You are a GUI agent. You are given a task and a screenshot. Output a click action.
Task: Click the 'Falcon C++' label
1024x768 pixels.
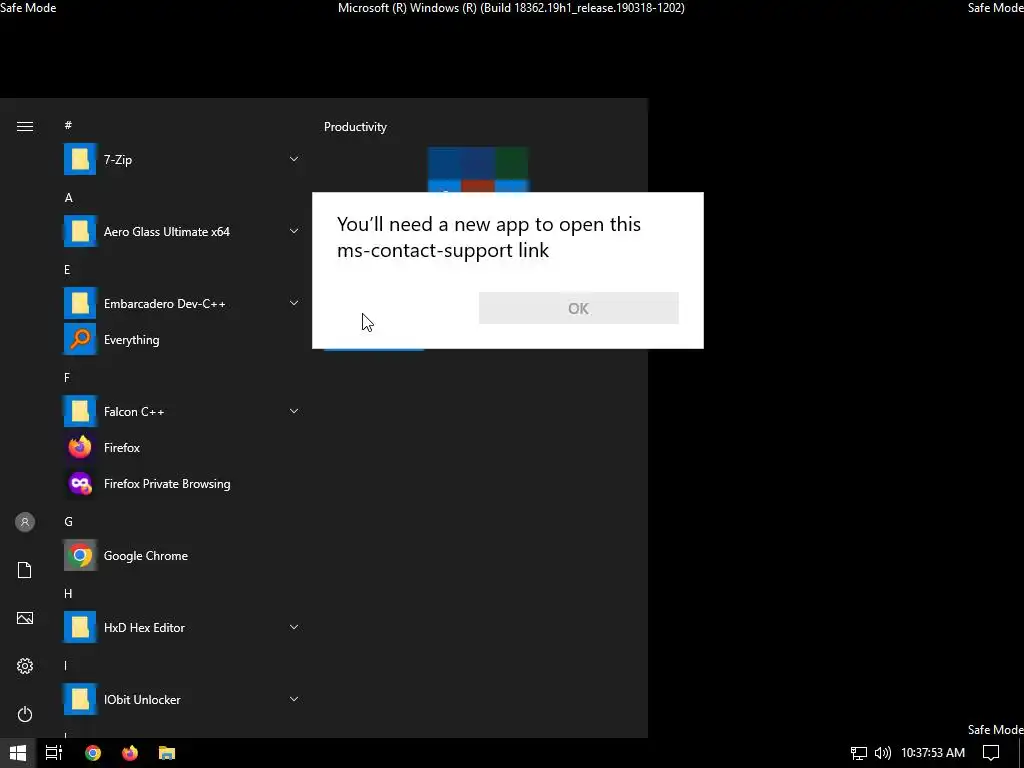tap(134, 411)
